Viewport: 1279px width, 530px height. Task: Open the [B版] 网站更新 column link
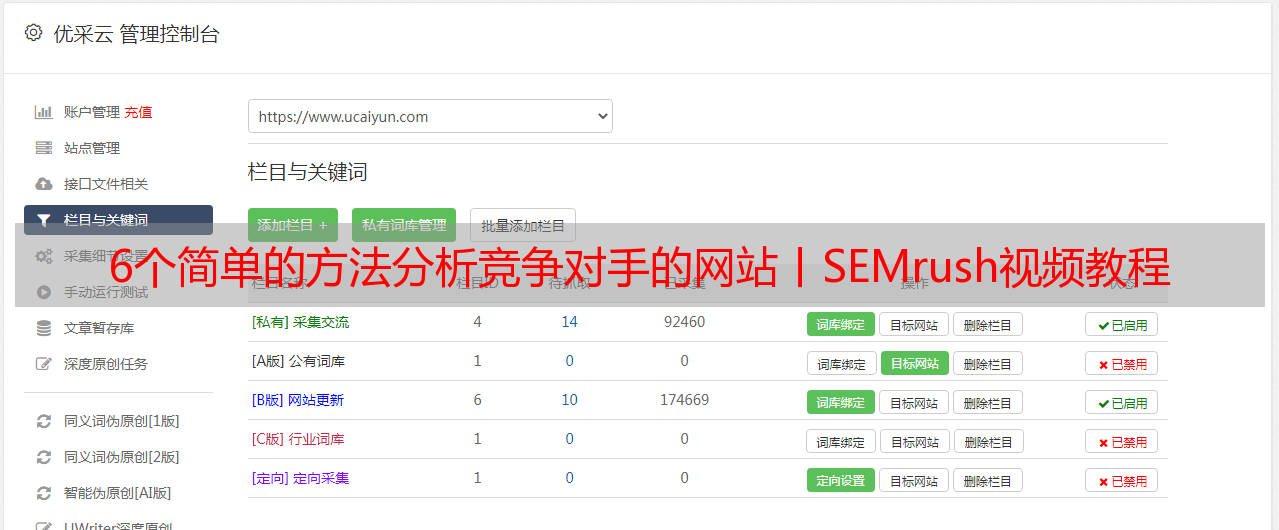[x=298, y=400]
